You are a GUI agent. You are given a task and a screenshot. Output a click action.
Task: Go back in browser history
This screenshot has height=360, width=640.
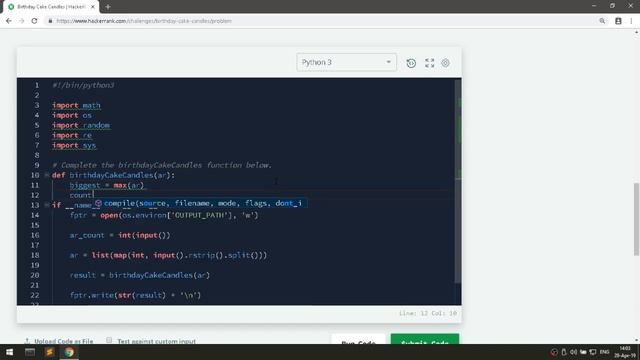click(x=9, y=21)
